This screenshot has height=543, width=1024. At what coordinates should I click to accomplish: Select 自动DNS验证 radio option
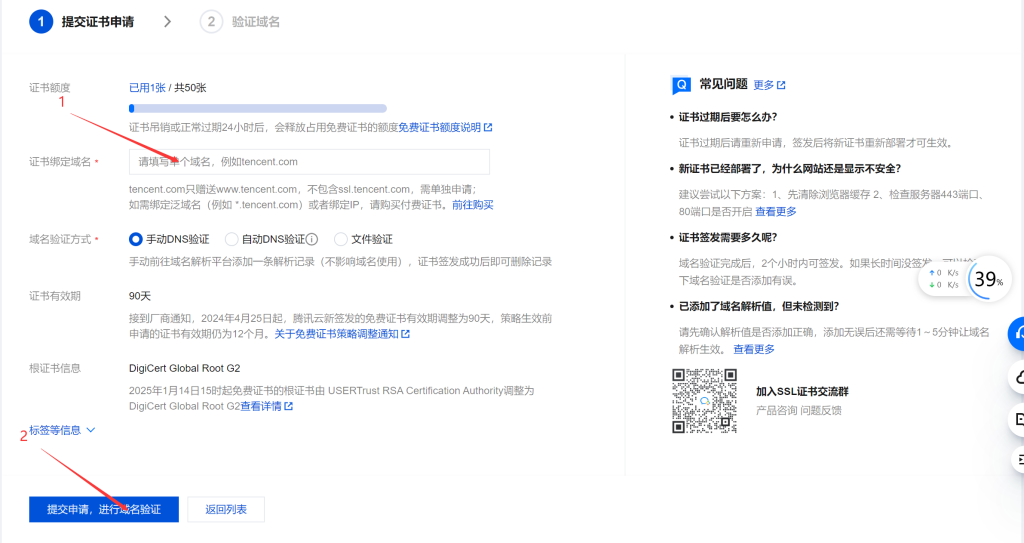point(232,240)
